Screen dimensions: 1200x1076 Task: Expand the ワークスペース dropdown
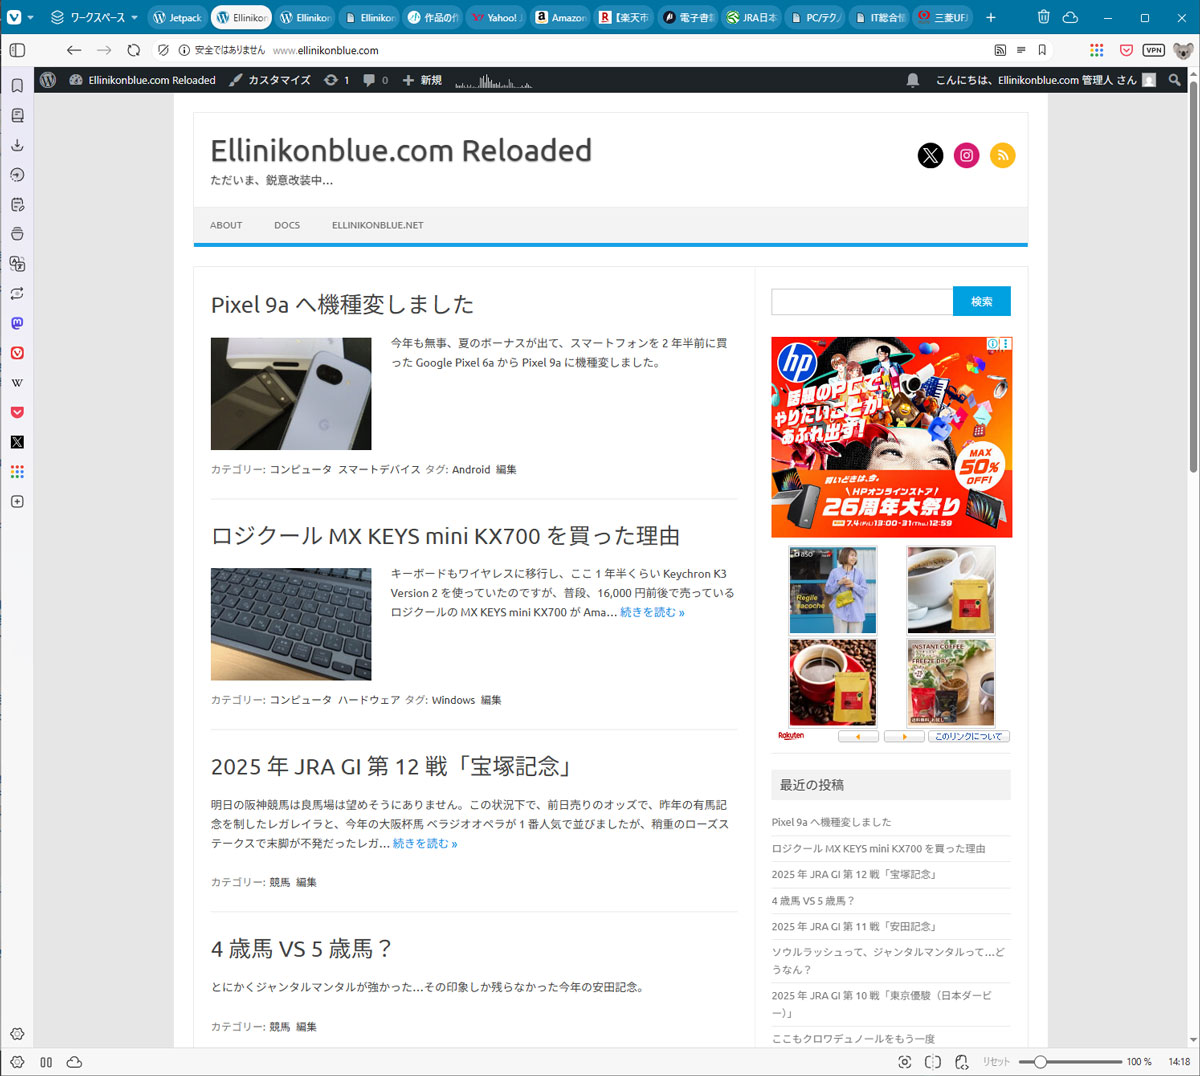tap(94, 17)
